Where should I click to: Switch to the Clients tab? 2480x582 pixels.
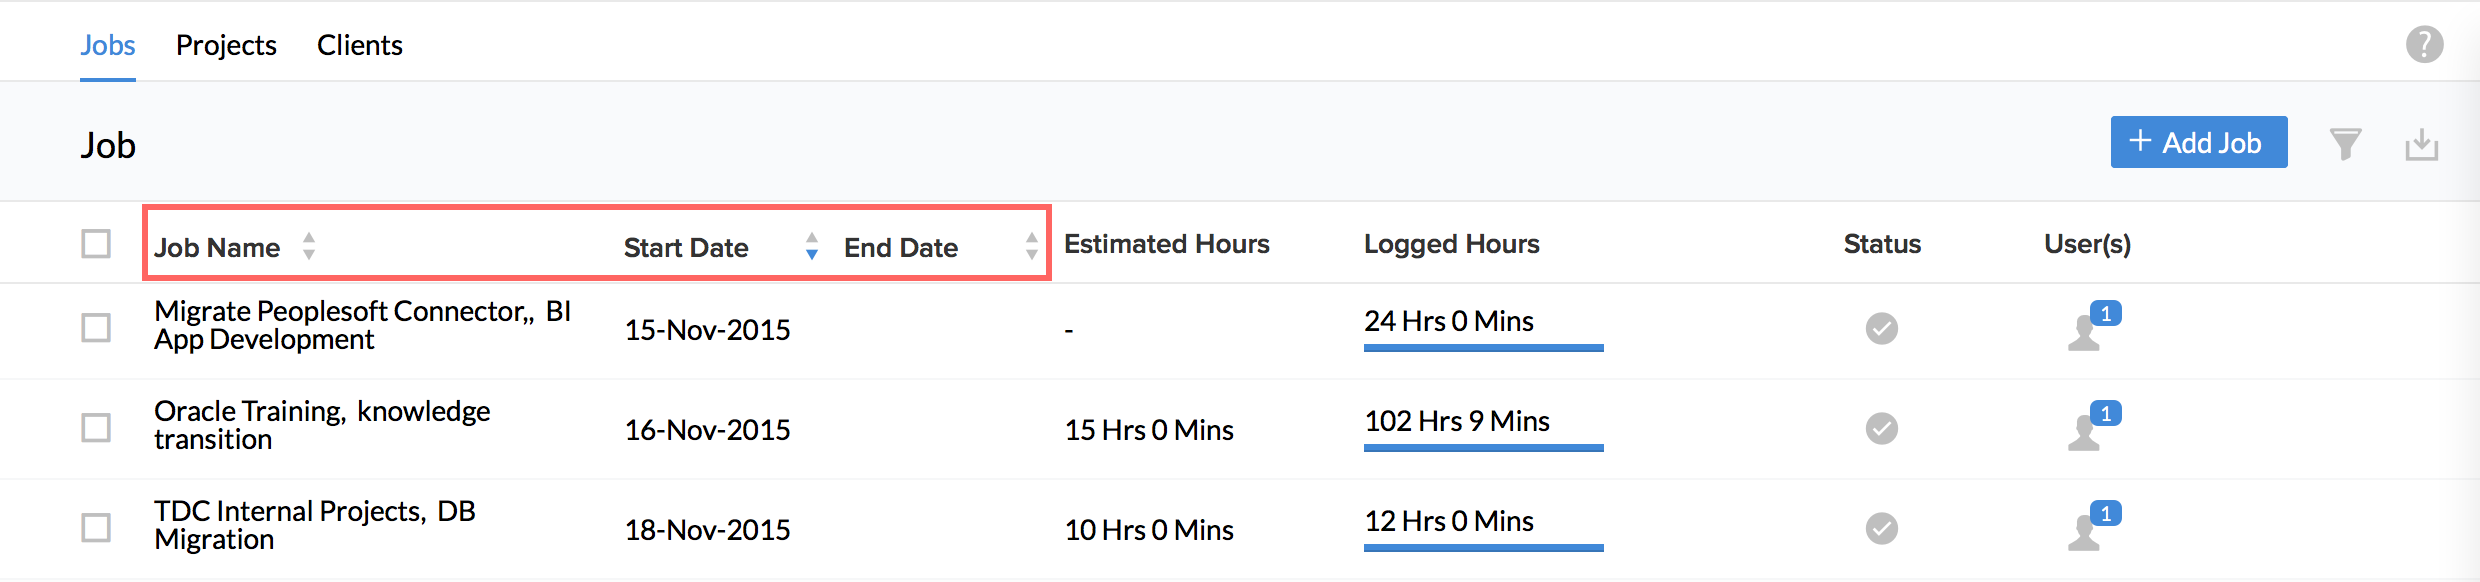point(359,45)
